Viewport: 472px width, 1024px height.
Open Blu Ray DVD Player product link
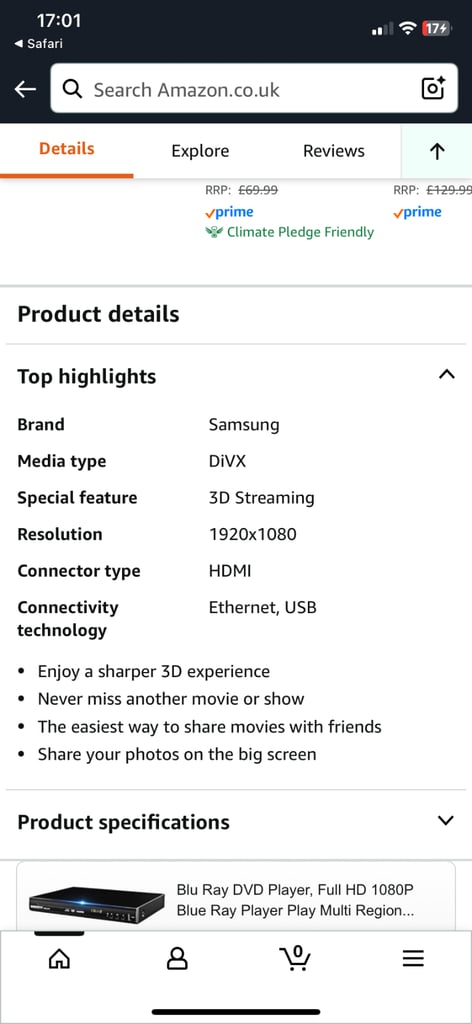pos(295,900)
